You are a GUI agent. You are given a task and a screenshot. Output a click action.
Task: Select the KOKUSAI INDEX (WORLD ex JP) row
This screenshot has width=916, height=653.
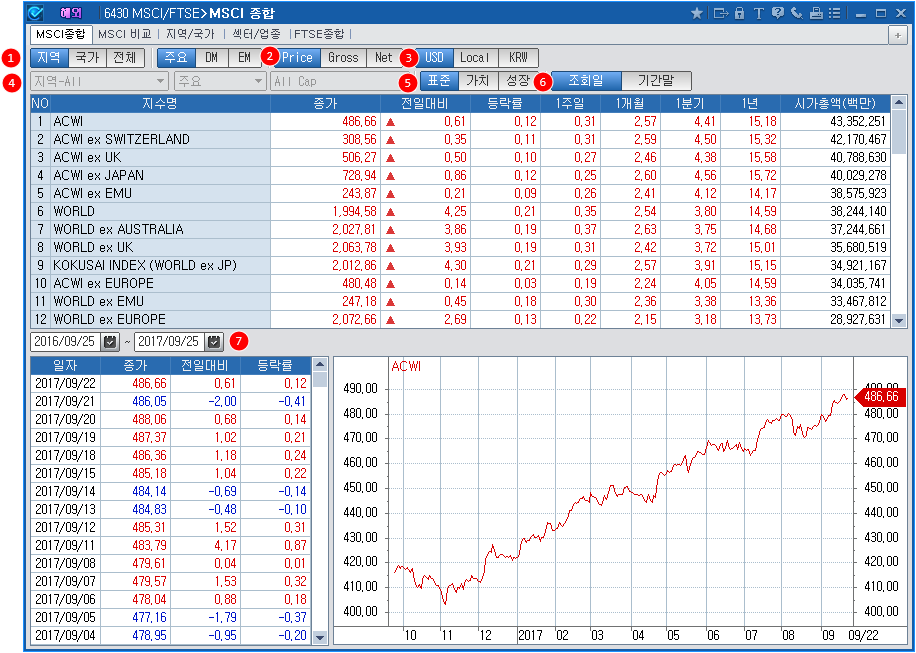click(x=460, y=265)
